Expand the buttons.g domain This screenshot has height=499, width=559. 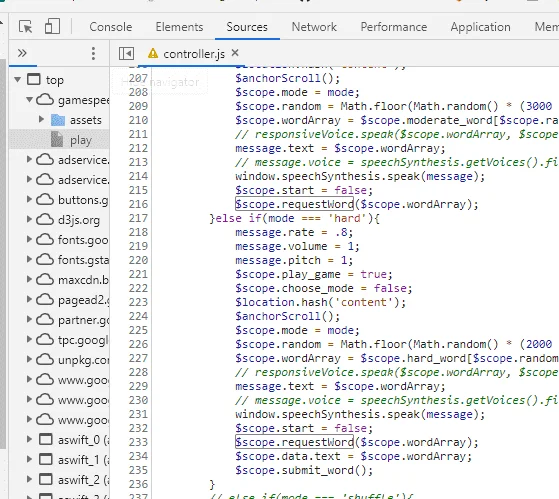[x=30, y=199]
